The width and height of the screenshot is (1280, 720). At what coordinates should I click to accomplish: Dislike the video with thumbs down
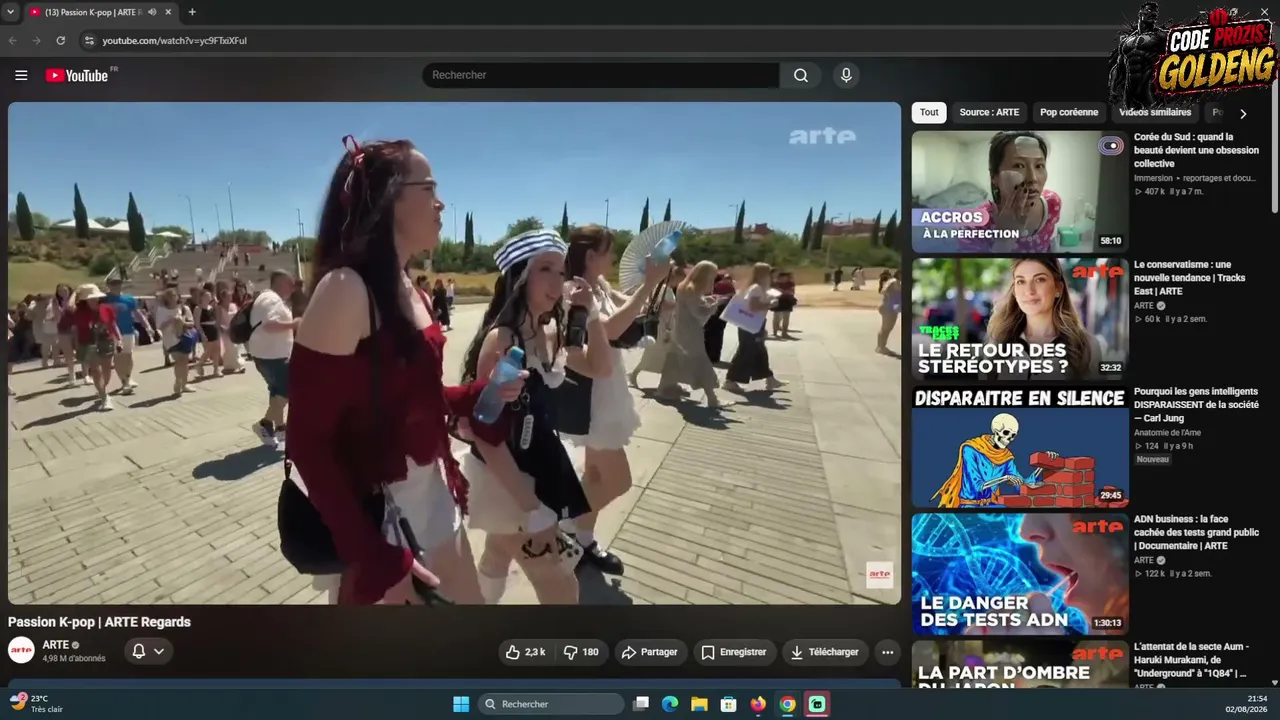581,652
